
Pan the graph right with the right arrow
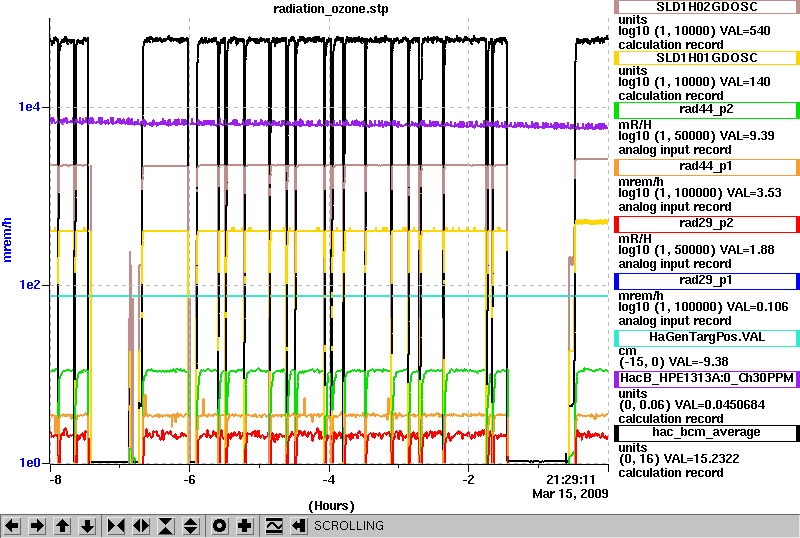click(x=37, y=526)
